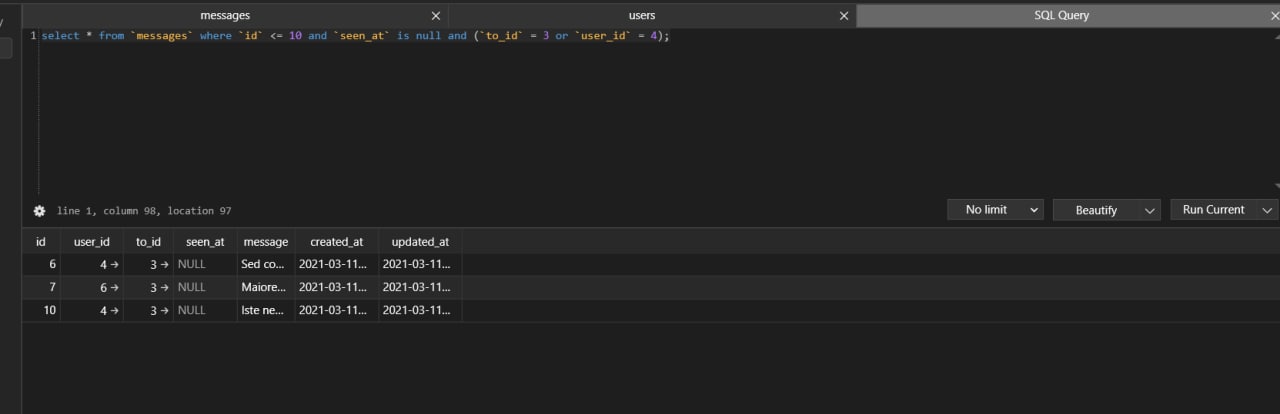Expand the Run Current options arrow
Image resolution: width=1280 pixels, height=414 pixels.
coord(1268,210)
